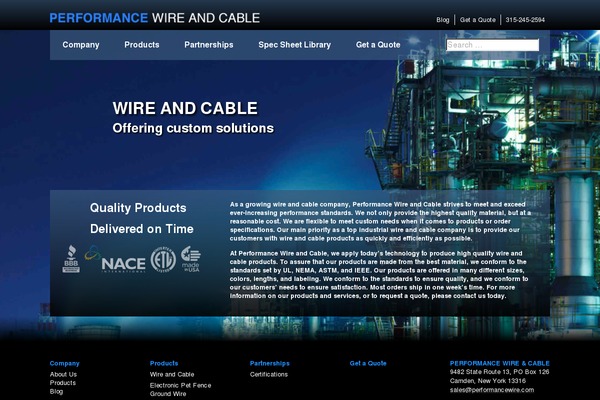Click the 9482 State Route 13 address line
The image size is (600, 400).
pos(499,372)
